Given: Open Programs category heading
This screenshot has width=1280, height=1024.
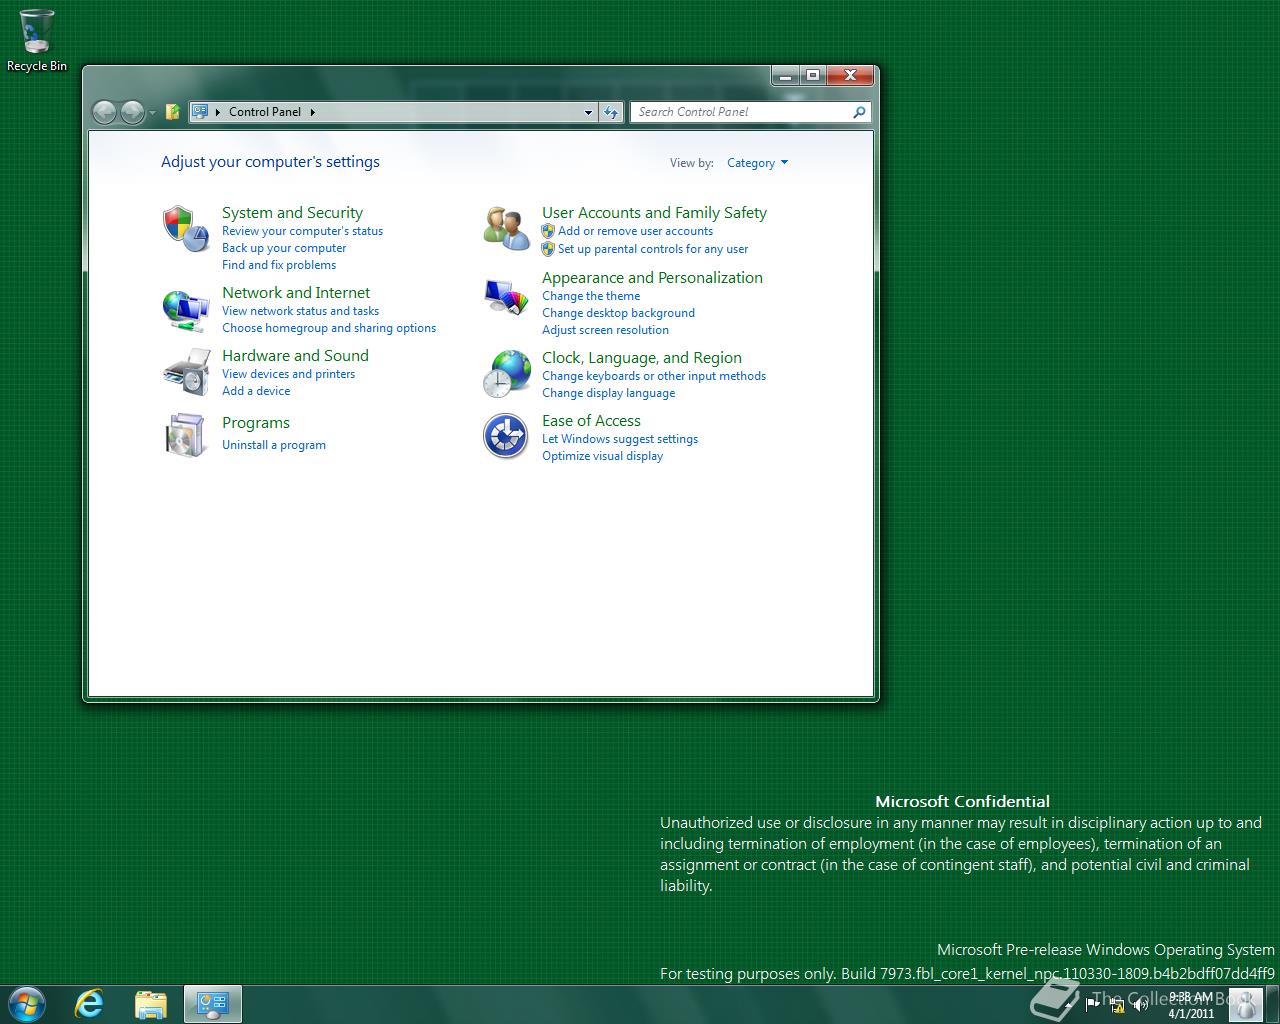Looking at the screenshot, I should coord(256,423).
